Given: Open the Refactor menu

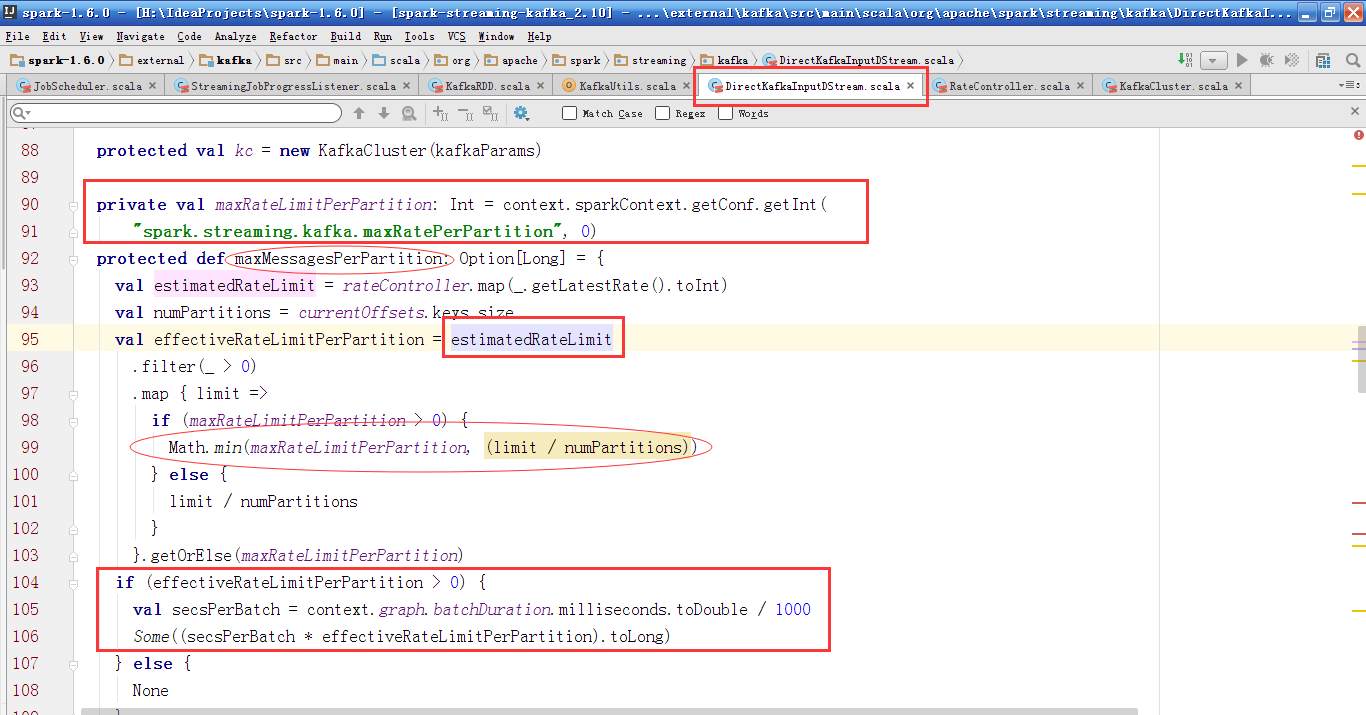Looking at the screenshot, I should [292, 36].
